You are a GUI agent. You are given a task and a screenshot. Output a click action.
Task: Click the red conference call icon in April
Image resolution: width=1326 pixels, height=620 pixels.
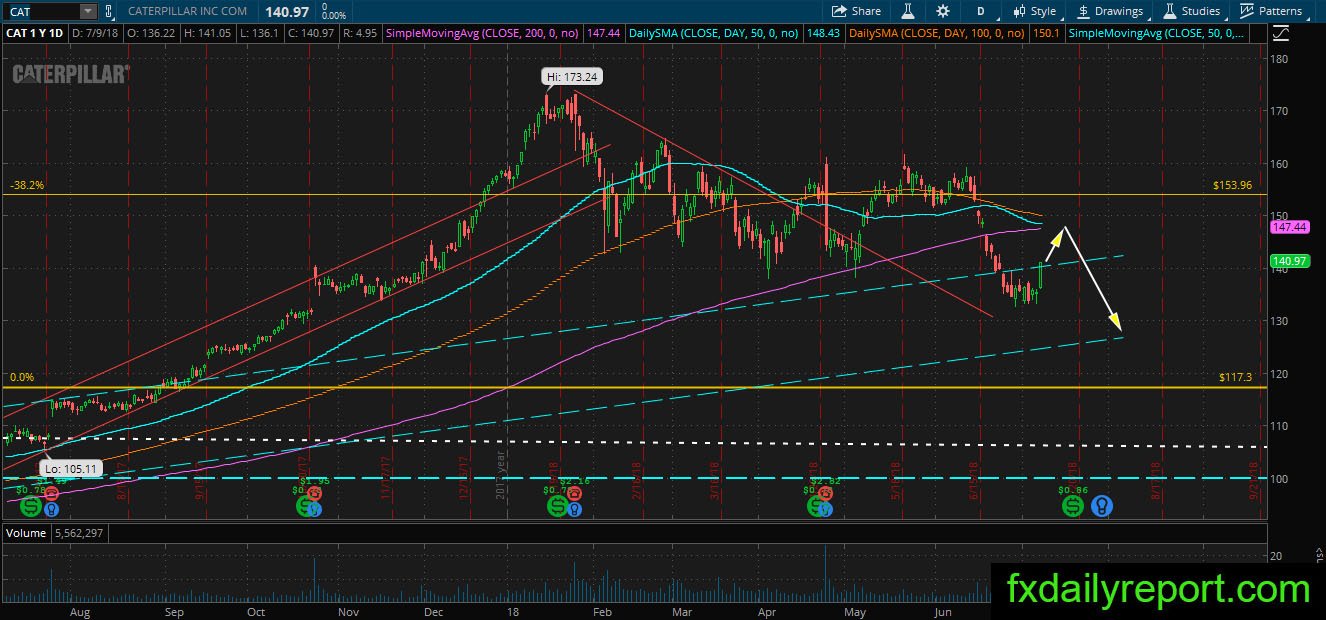[x=827, y=493]
